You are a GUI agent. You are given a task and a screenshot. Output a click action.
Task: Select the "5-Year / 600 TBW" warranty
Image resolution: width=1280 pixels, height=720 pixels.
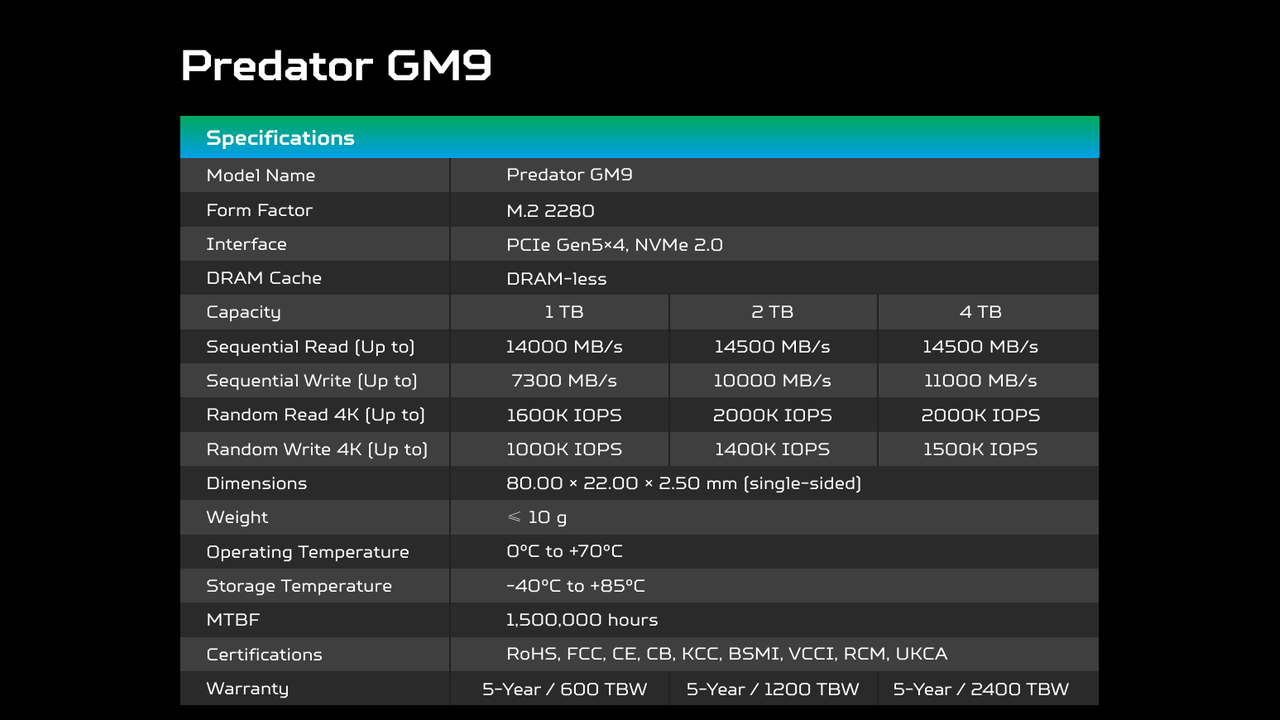tap(564, 689)
